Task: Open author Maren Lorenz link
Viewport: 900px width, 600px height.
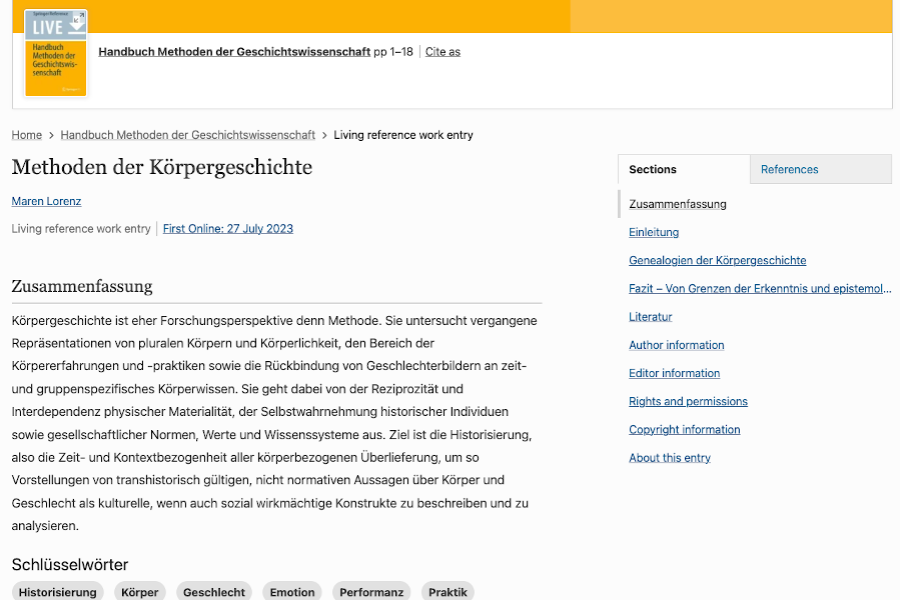Action: coord(46,201)
